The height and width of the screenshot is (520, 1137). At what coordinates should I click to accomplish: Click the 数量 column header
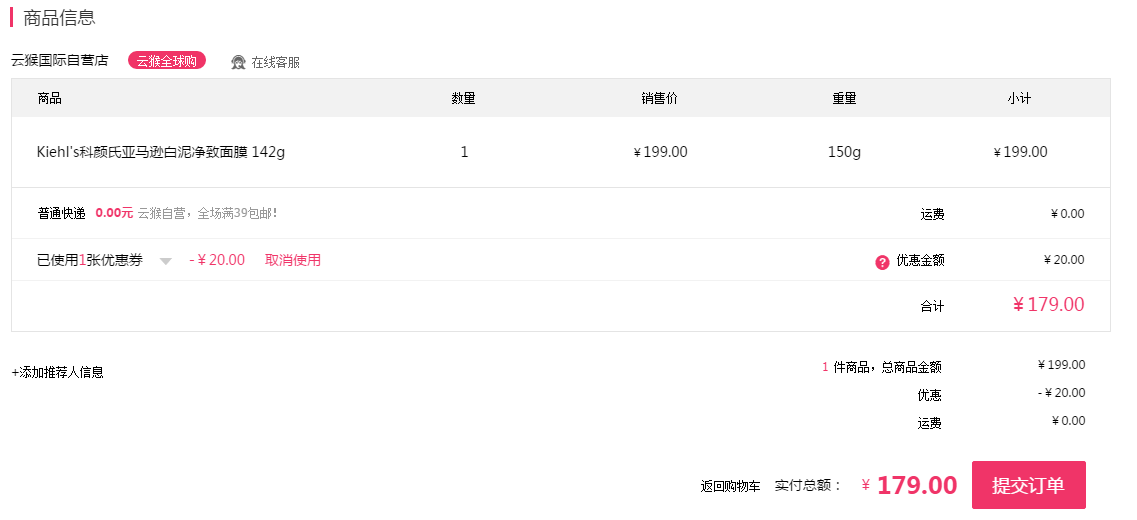(463, 99)
